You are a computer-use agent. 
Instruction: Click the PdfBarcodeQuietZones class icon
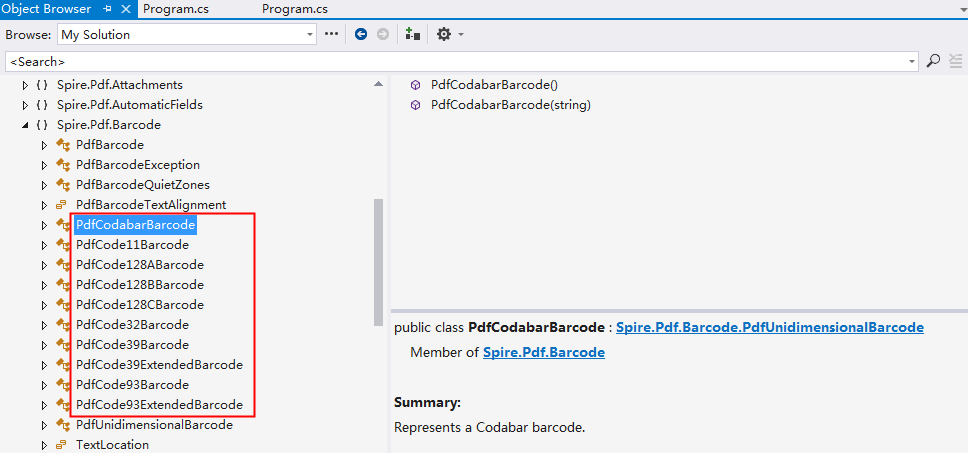click(62, 185)
